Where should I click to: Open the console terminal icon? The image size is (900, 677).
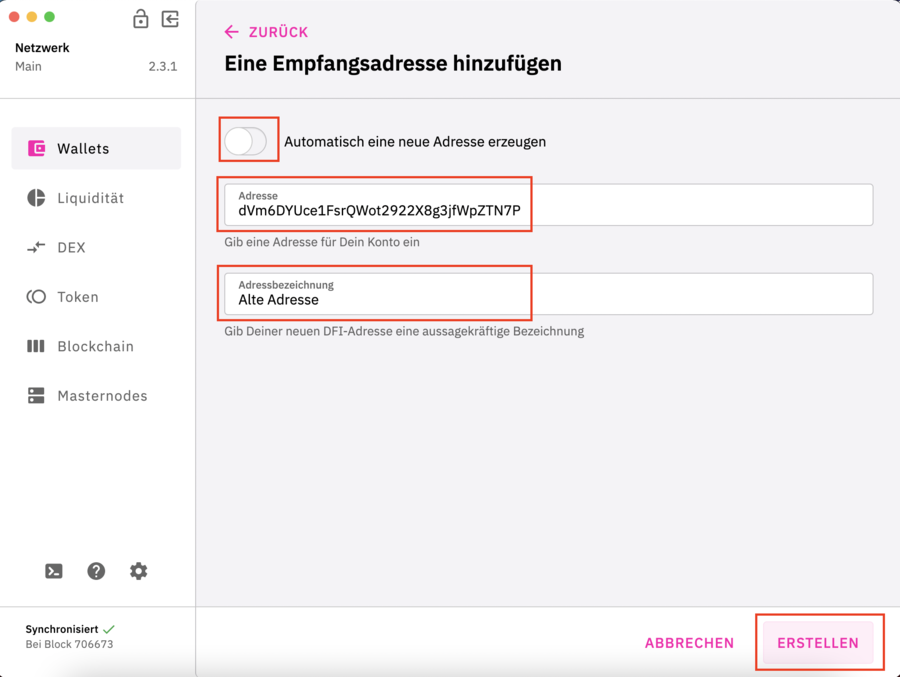(54, 571)
